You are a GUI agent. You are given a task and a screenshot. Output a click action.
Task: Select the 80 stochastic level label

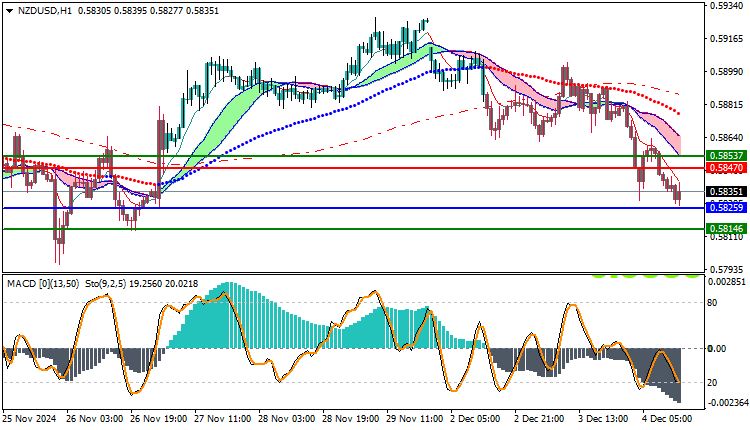[x=712, y=303]
